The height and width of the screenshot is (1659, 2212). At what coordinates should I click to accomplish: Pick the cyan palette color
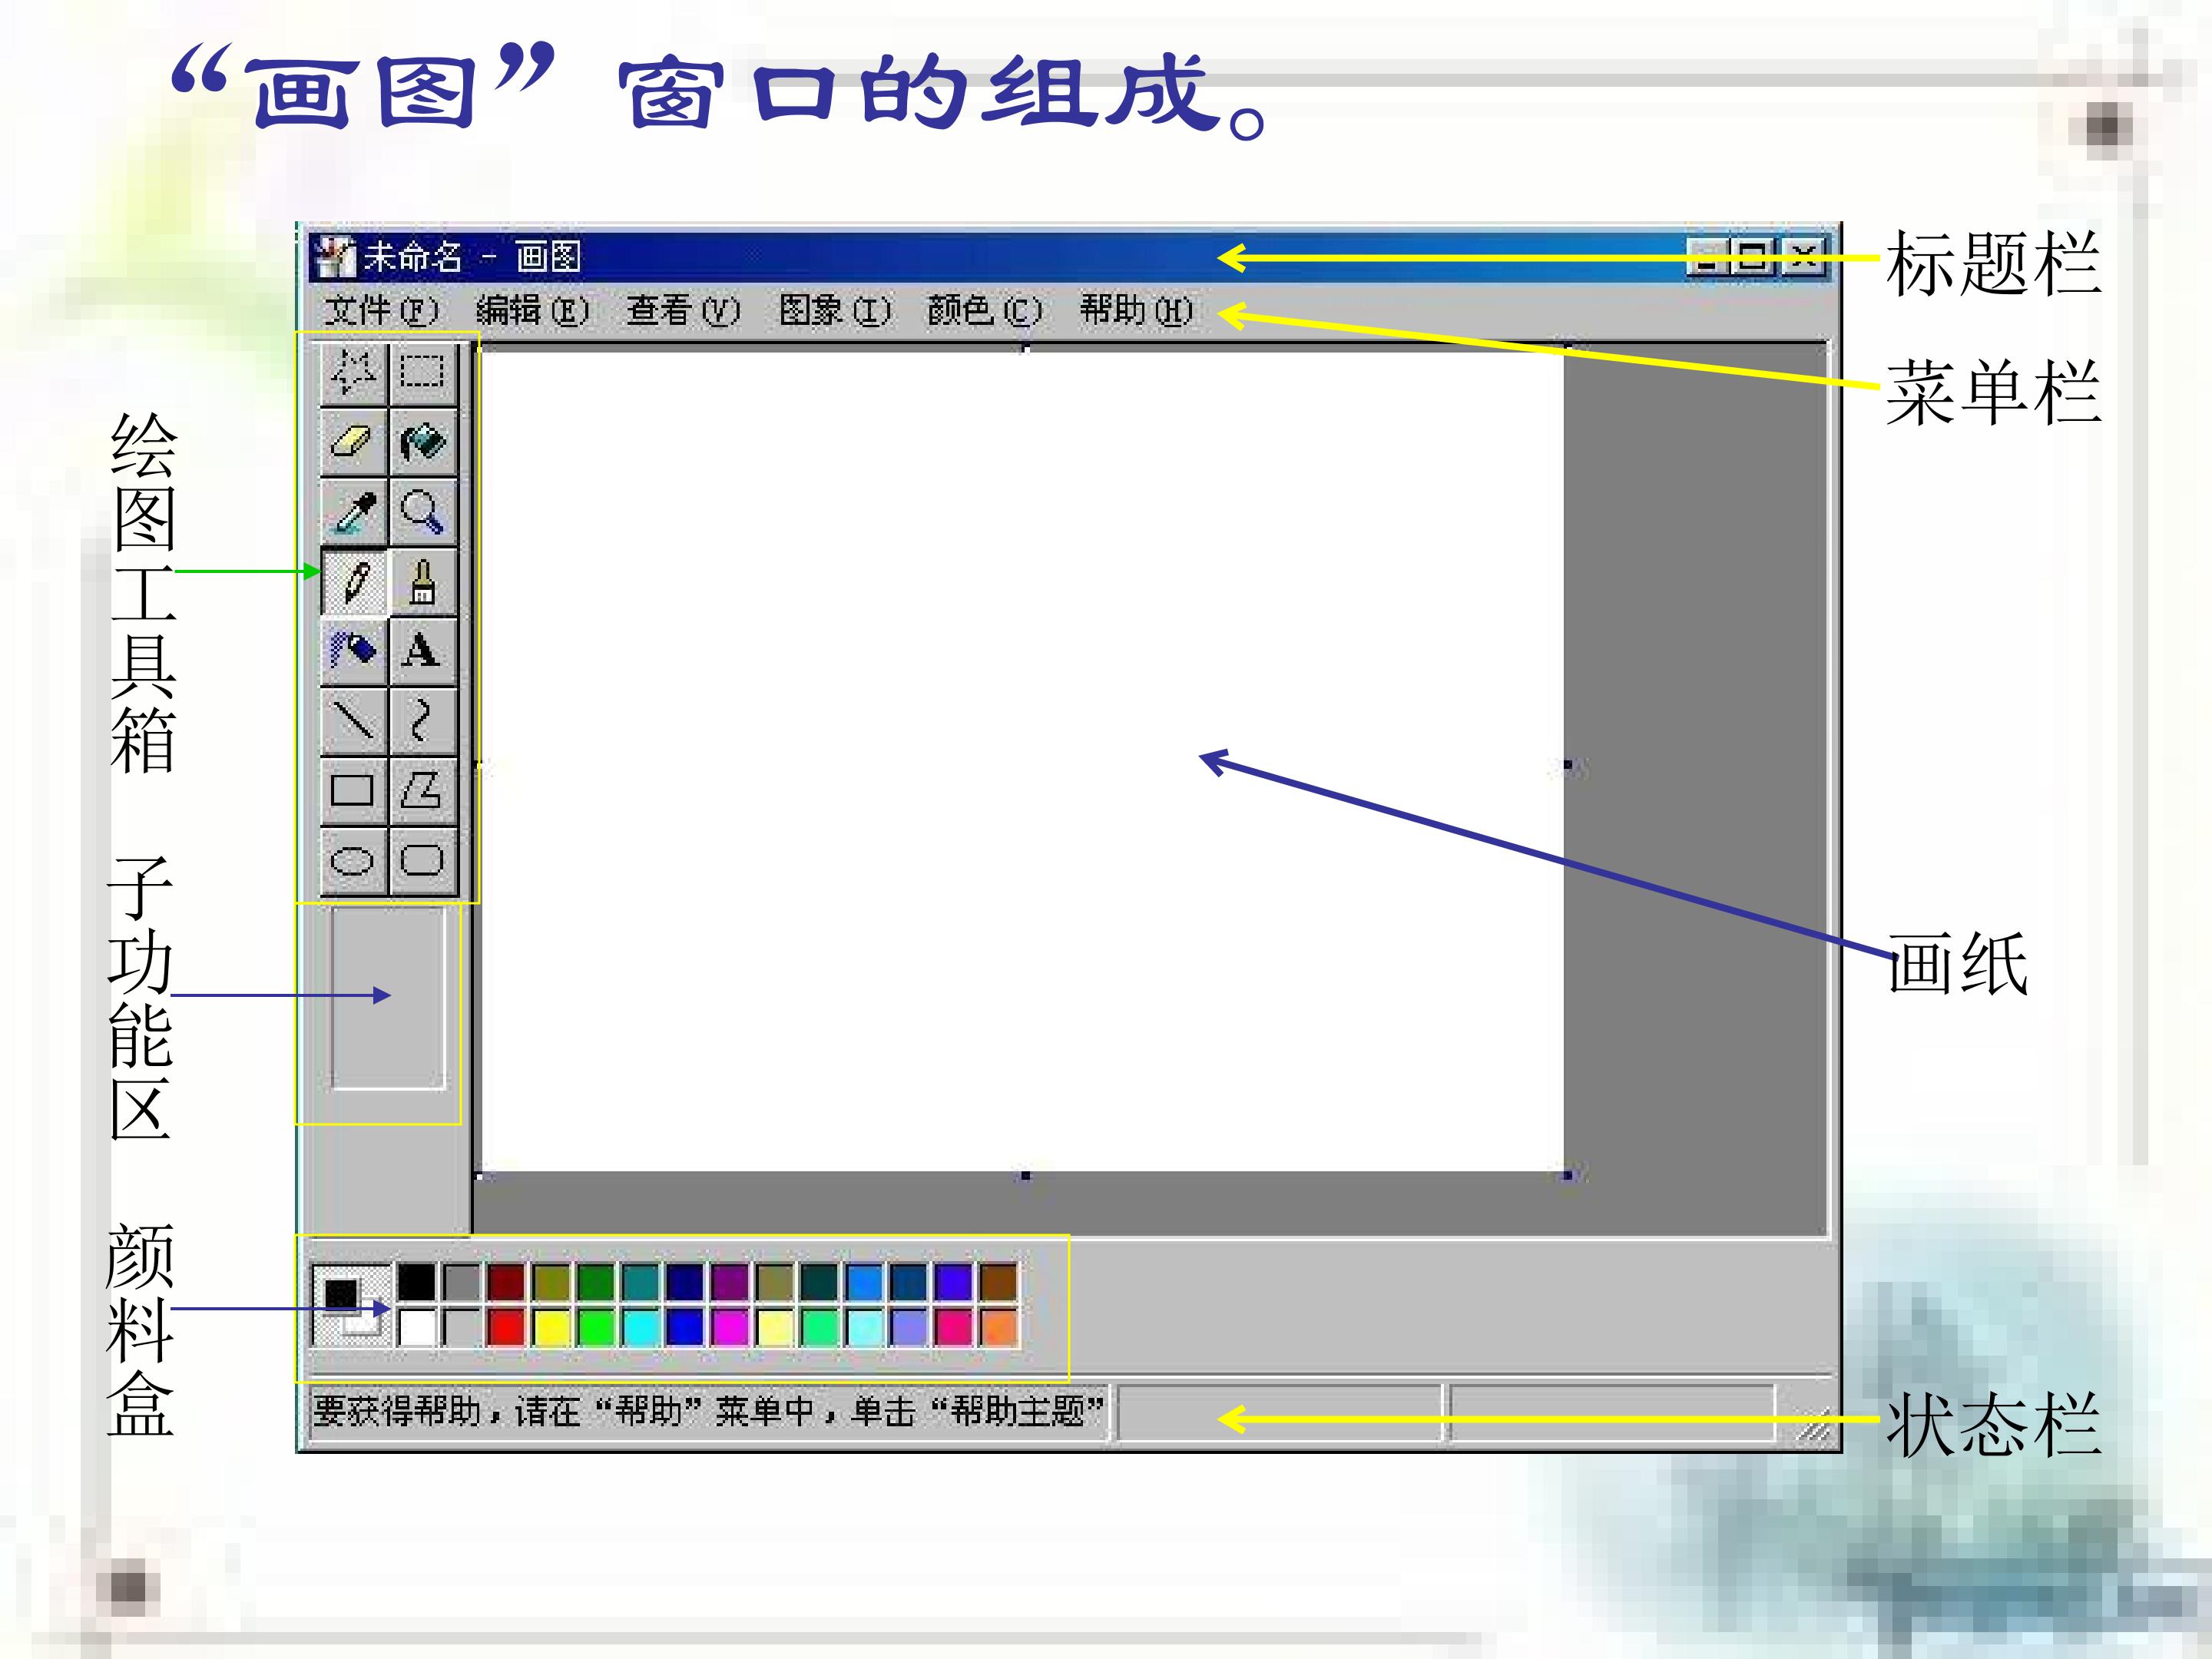click(x=641, y=1327)
